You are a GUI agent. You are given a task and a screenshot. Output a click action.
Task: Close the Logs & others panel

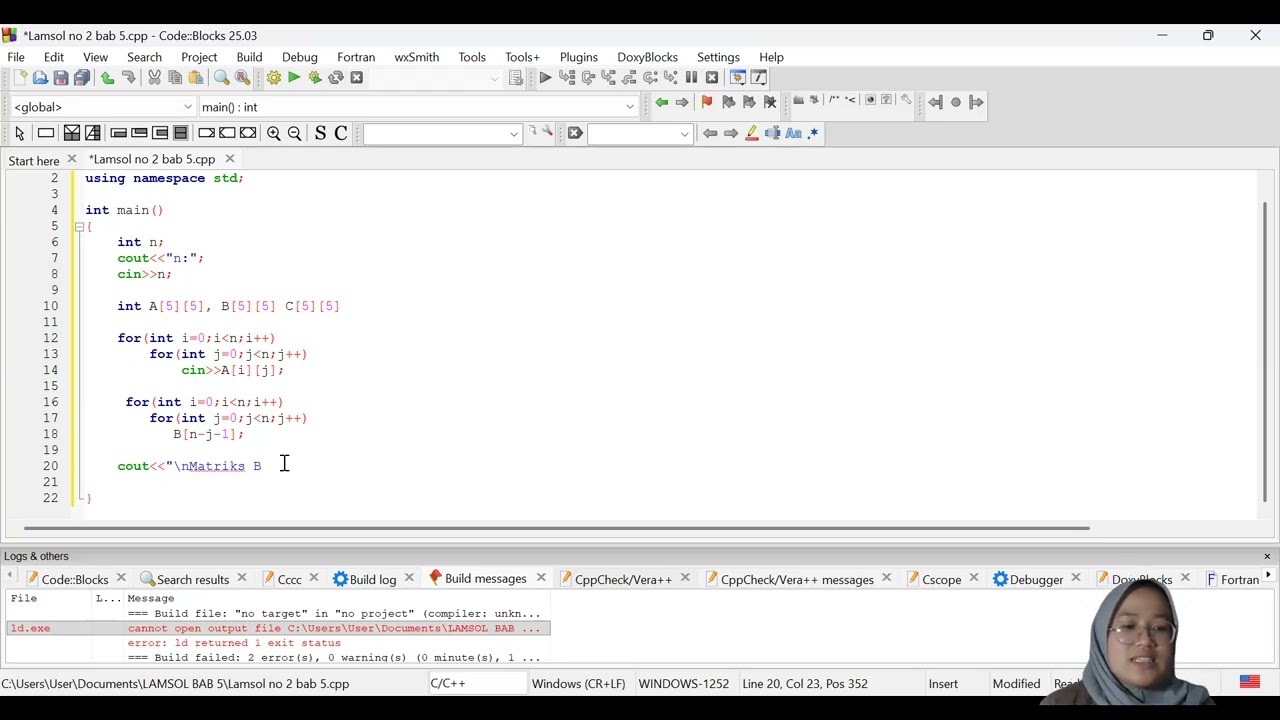point(1267,556)
